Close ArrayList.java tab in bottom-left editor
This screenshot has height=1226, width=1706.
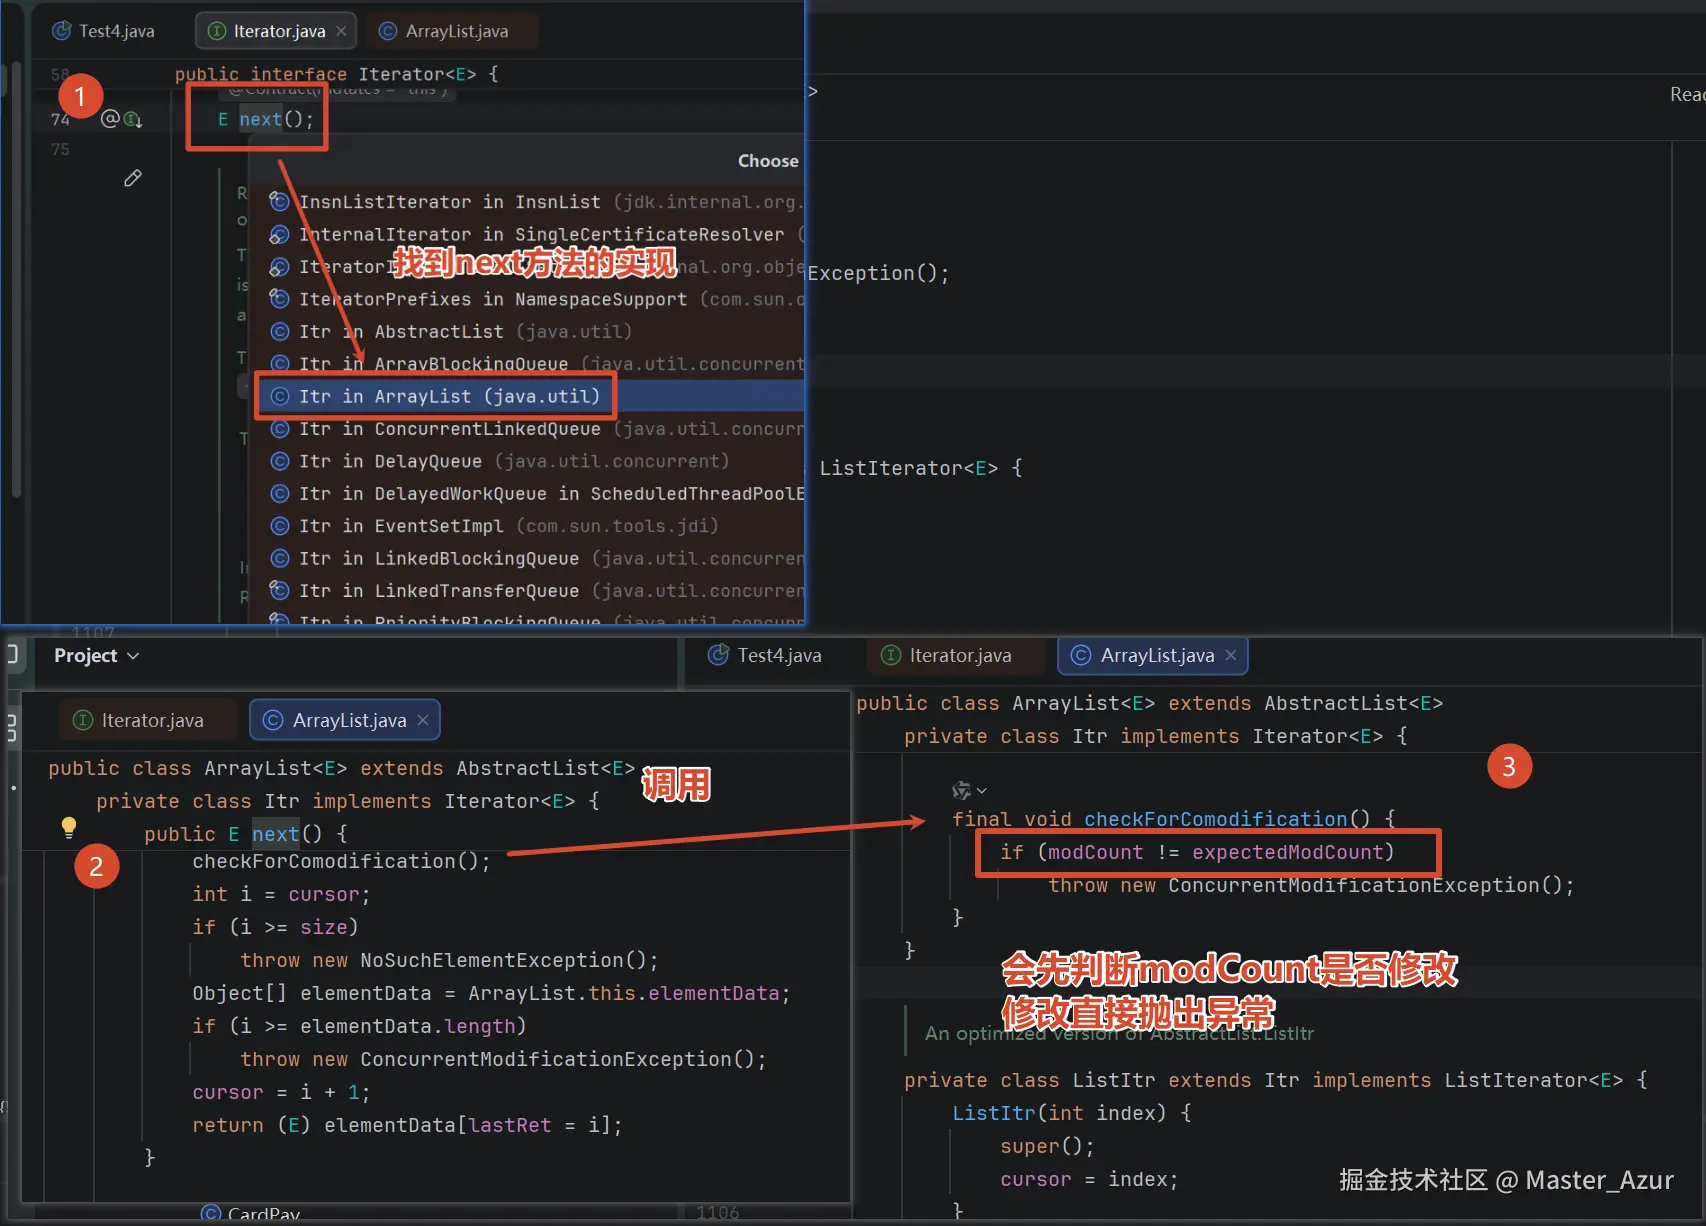(423, 720)
